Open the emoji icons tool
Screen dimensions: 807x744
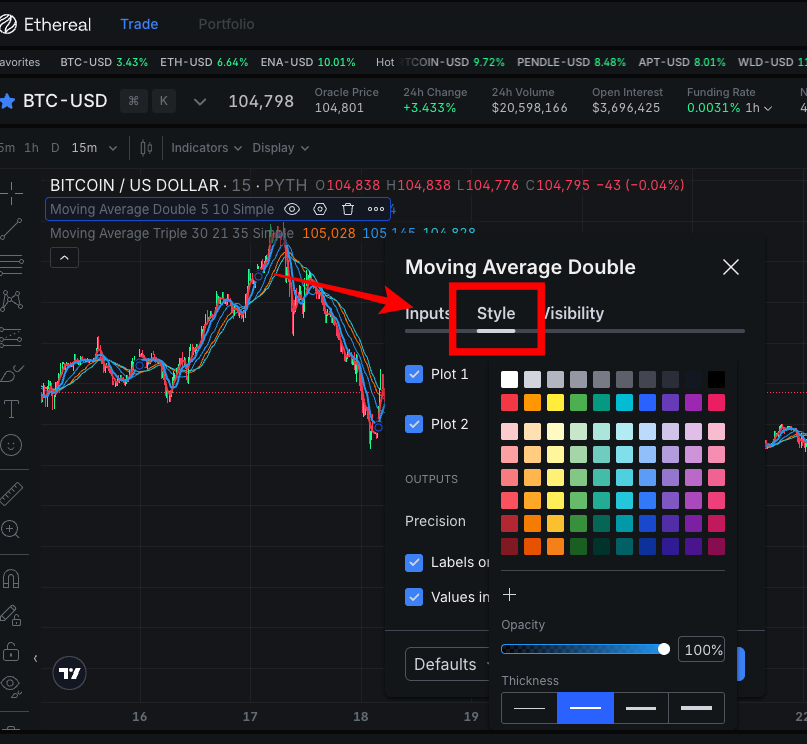(x=11, y=445)
